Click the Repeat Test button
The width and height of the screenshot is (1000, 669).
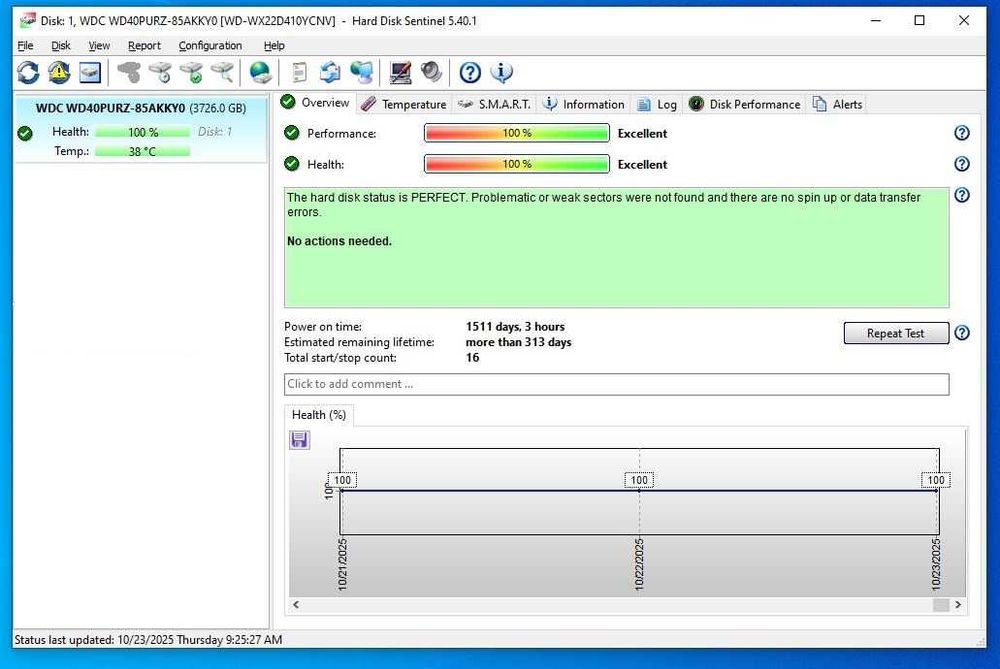[x=895, y=333]
